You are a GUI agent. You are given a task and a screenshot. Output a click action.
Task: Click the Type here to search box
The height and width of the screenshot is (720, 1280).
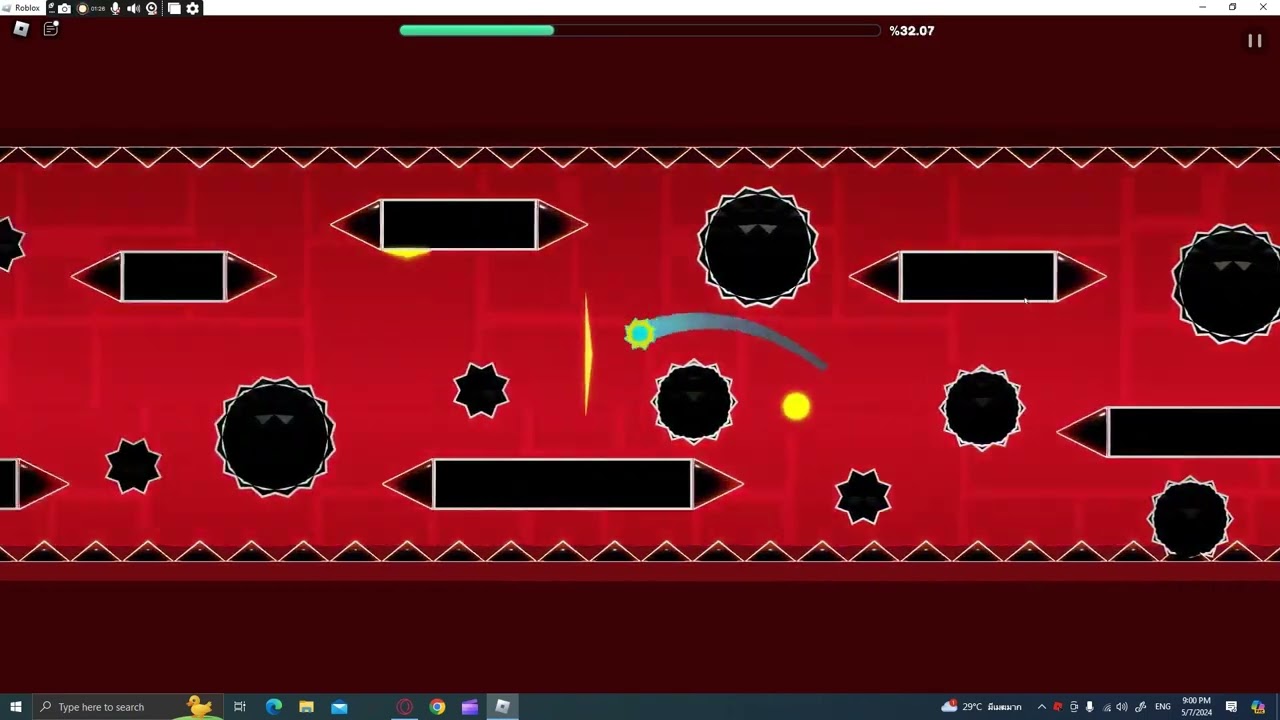click(x=130, y=707)
